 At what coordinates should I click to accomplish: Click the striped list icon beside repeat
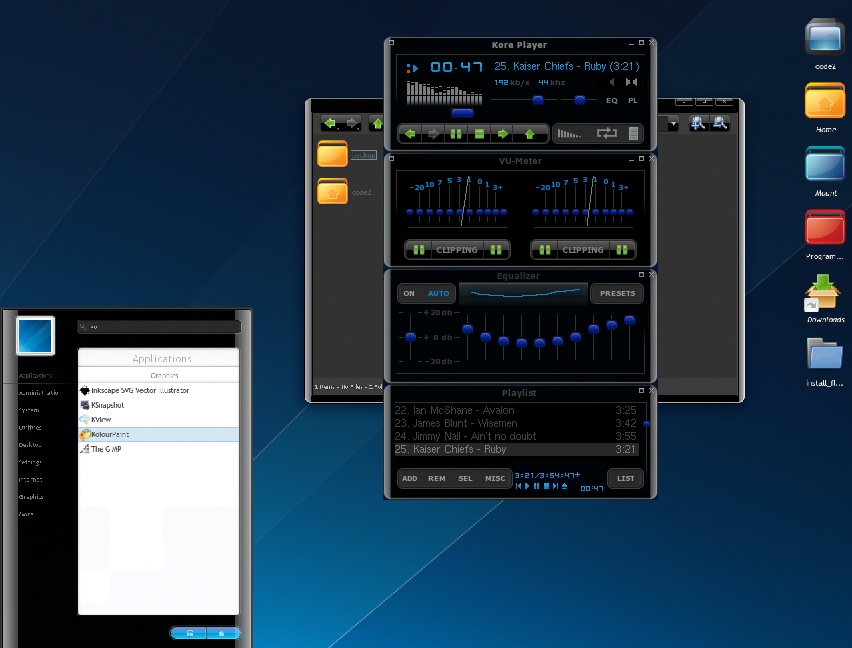[634, 134]
